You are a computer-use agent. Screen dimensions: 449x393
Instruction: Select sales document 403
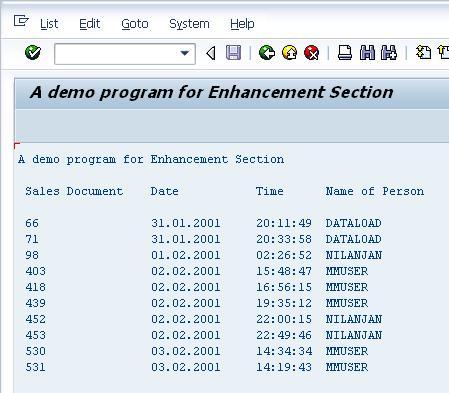click(x=35, y=271)
